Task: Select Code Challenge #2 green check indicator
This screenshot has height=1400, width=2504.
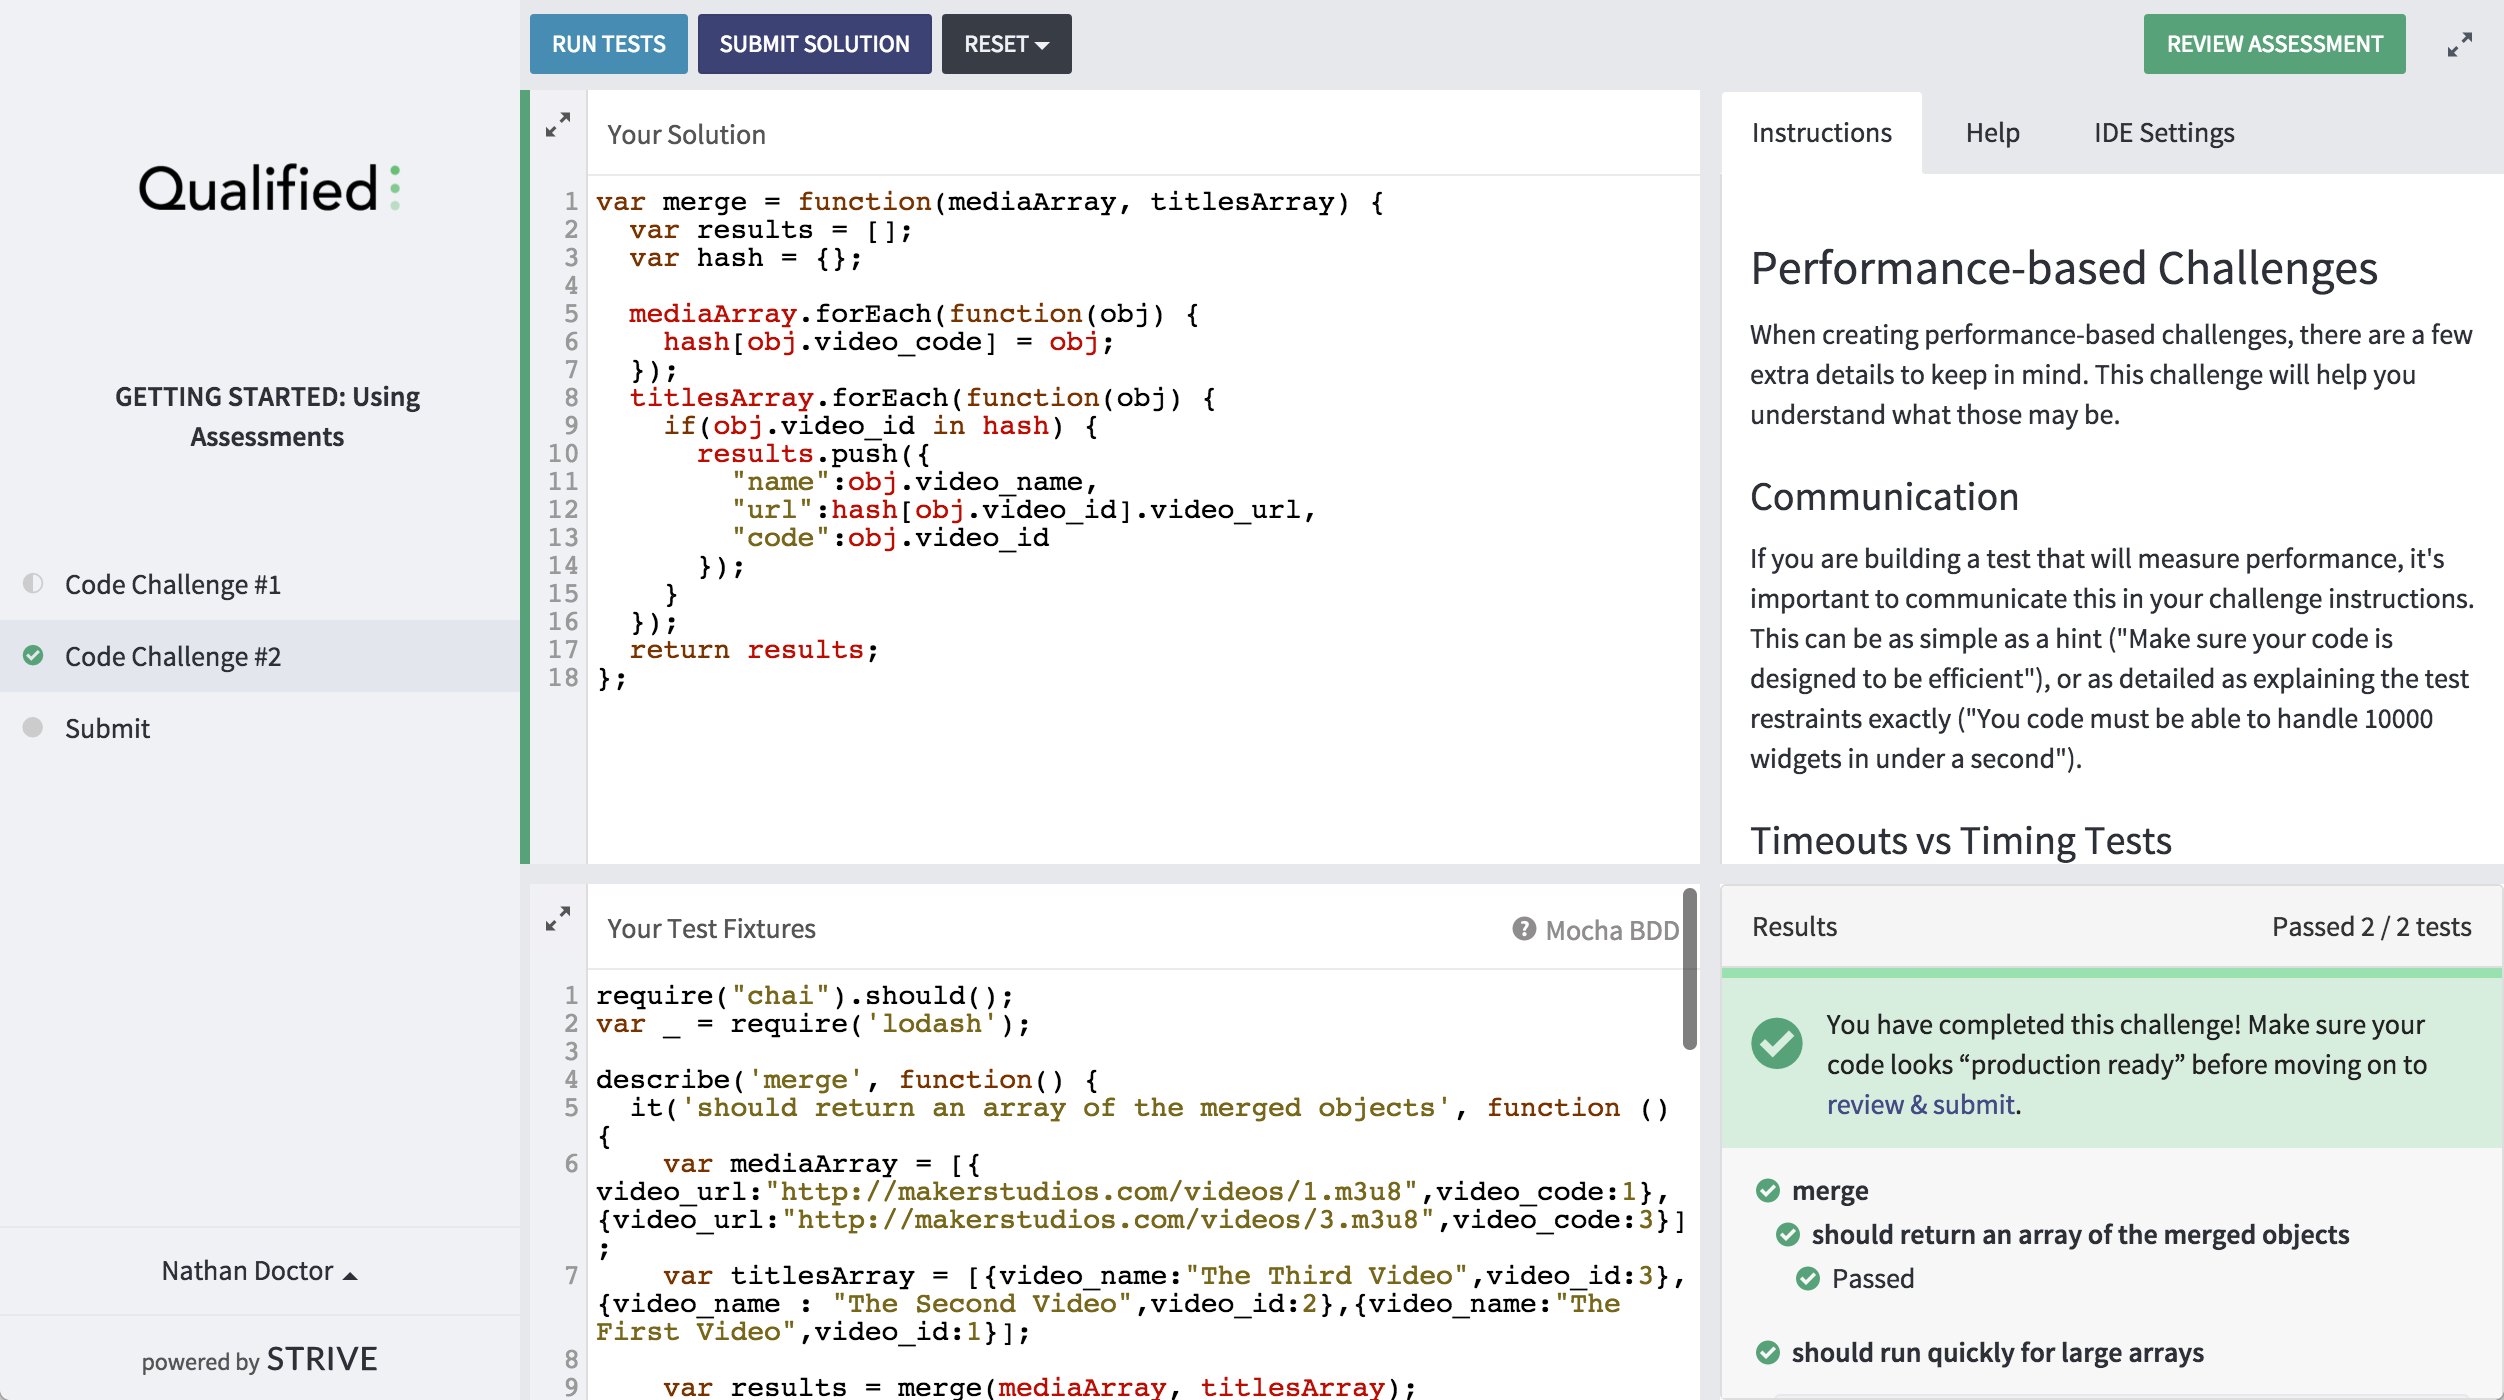Action: tap(33, 655)
